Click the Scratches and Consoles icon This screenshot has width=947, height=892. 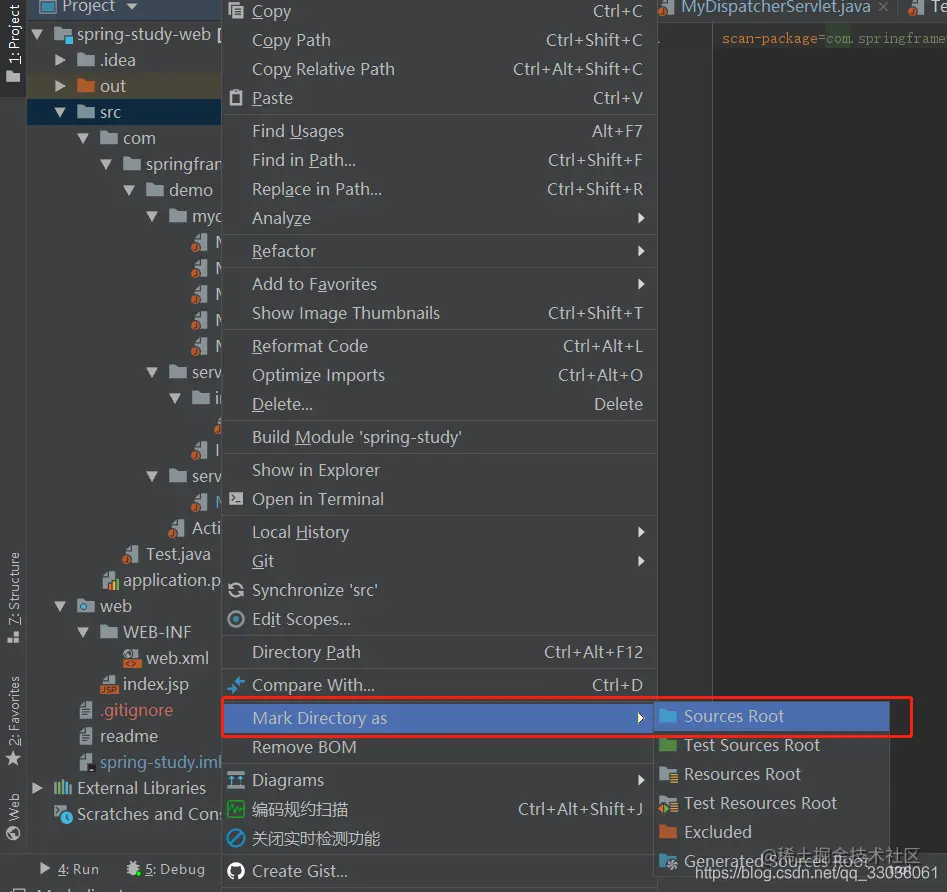pos(63,814)
